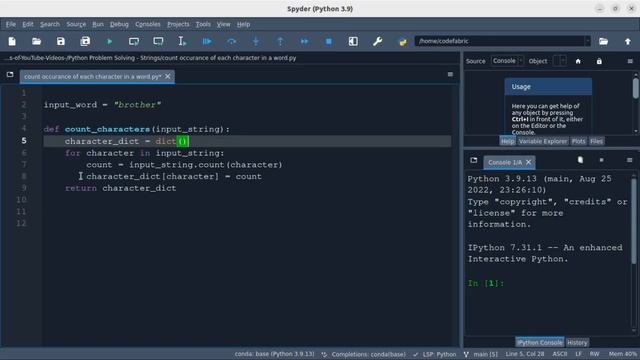Viewport: 640px width, 360px height.
Task: Open Source dropdown showing Console
Action: click(x=507, y=61)
